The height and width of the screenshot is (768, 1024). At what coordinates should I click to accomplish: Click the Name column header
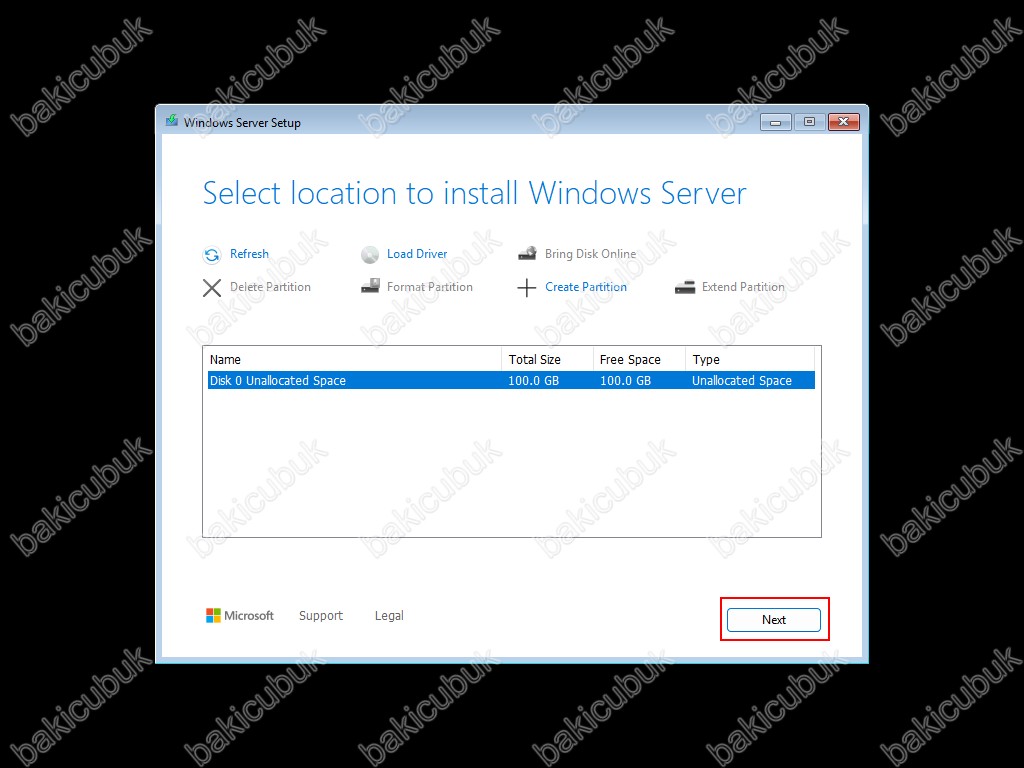(x=353, y=359)
